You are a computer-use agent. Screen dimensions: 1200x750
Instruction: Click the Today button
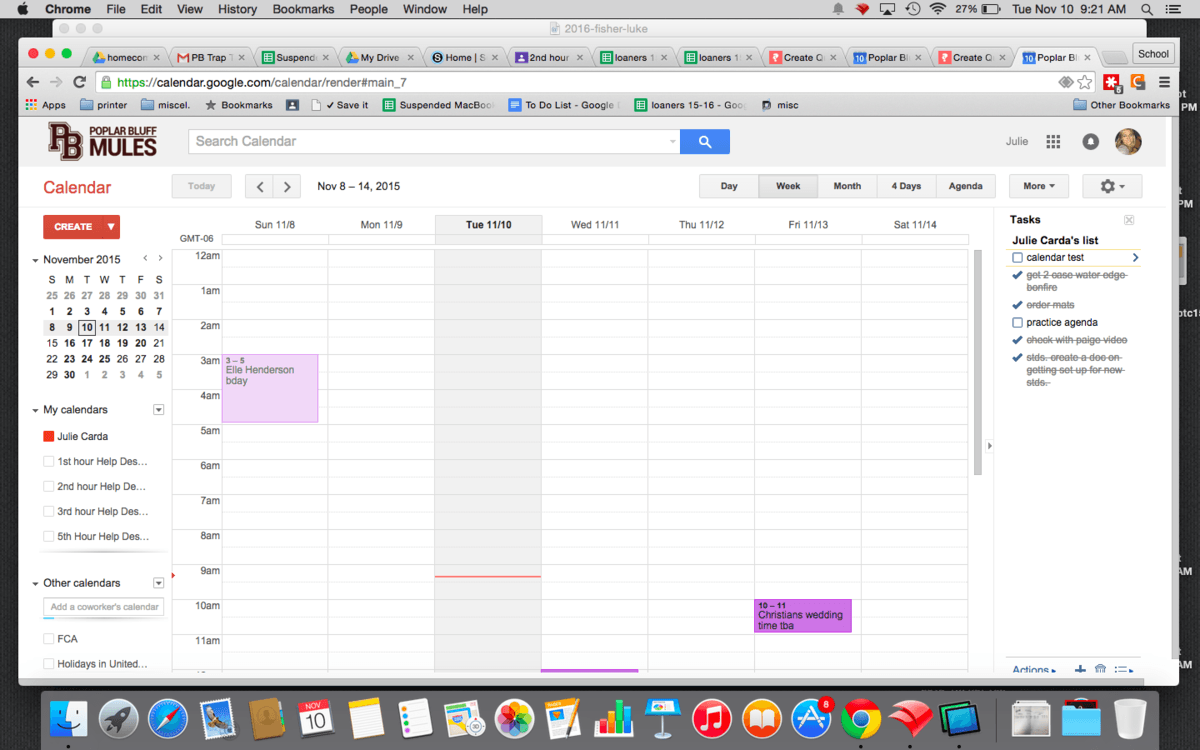click(201, 186)
